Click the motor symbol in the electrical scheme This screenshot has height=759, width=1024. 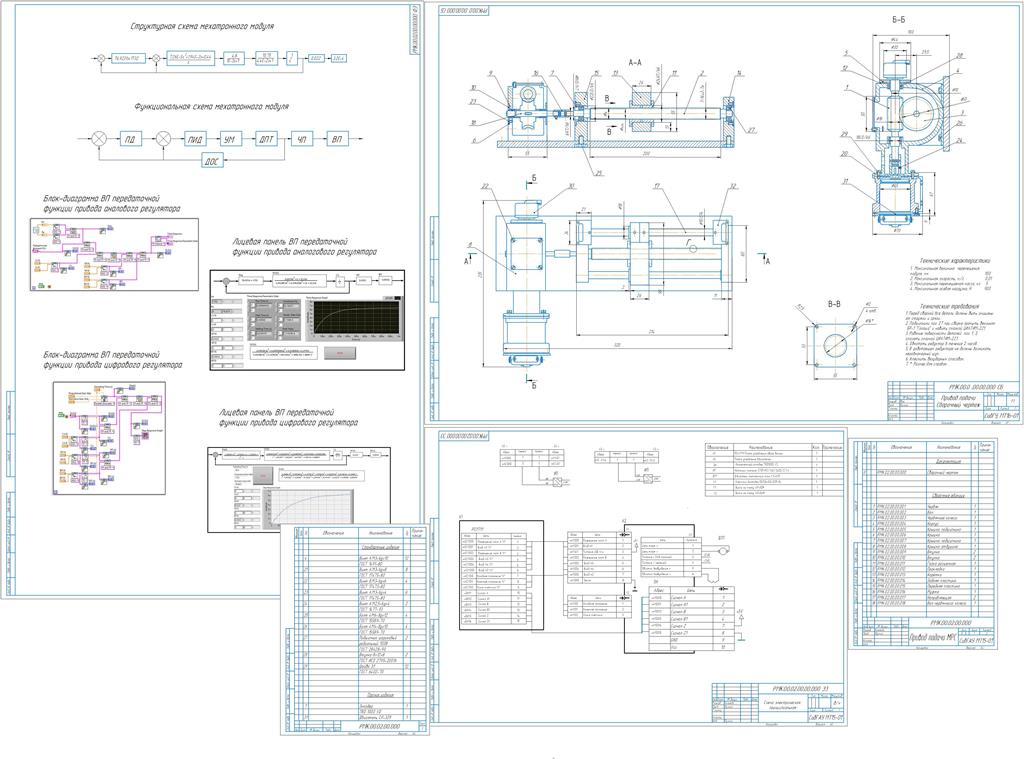[x=722, y=552]
